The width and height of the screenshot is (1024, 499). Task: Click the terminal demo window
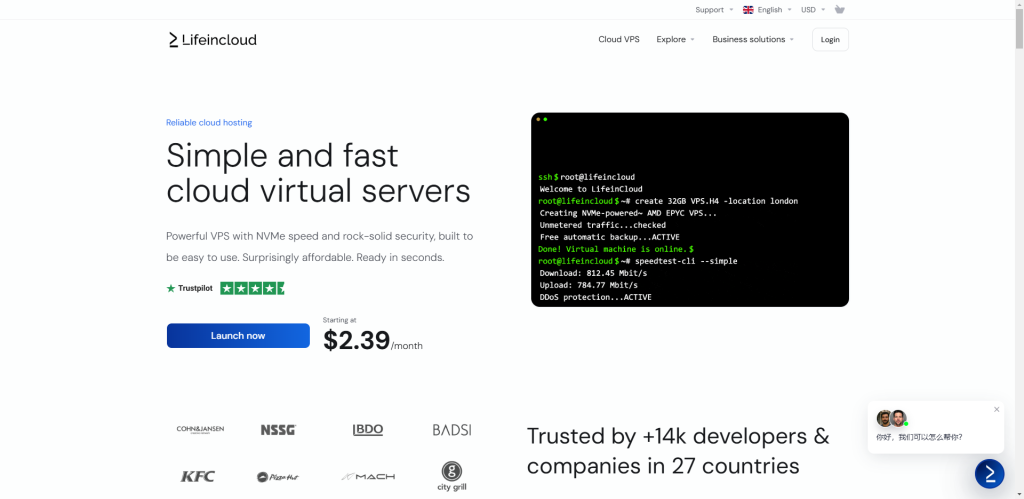coord(689,209)
